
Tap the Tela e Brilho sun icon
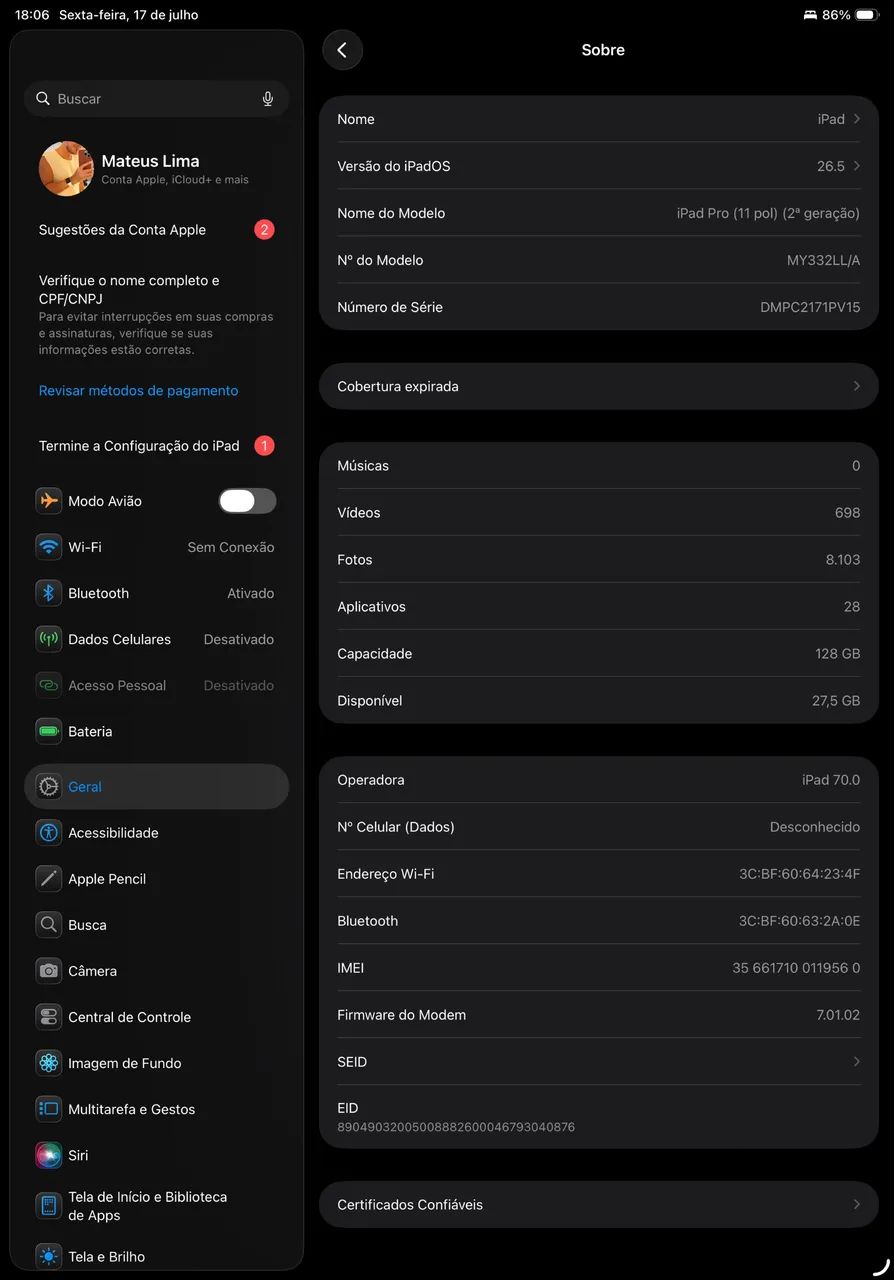tap(49, 1257)
